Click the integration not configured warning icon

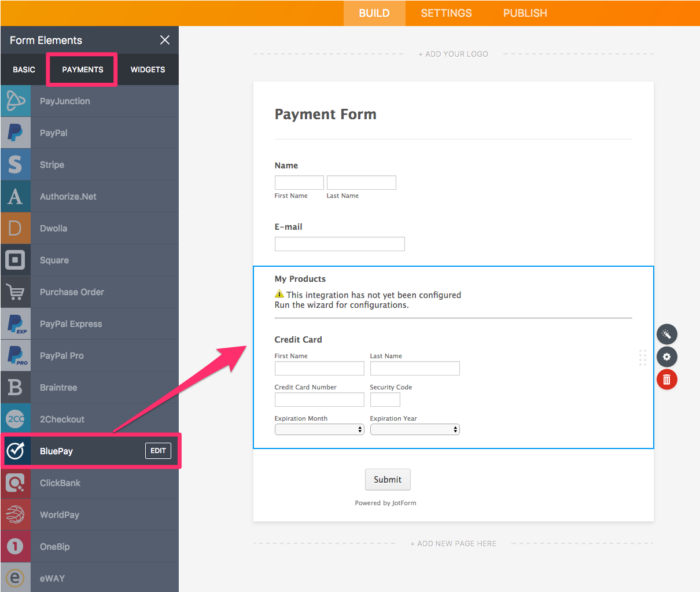click(279, 294)
